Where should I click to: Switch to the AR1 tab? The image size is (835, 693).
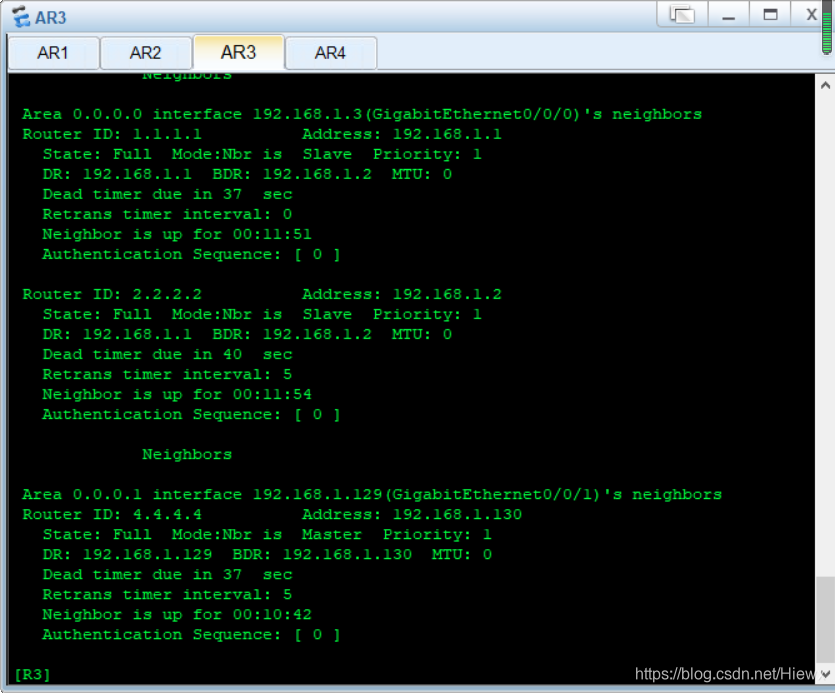[53, 53]
